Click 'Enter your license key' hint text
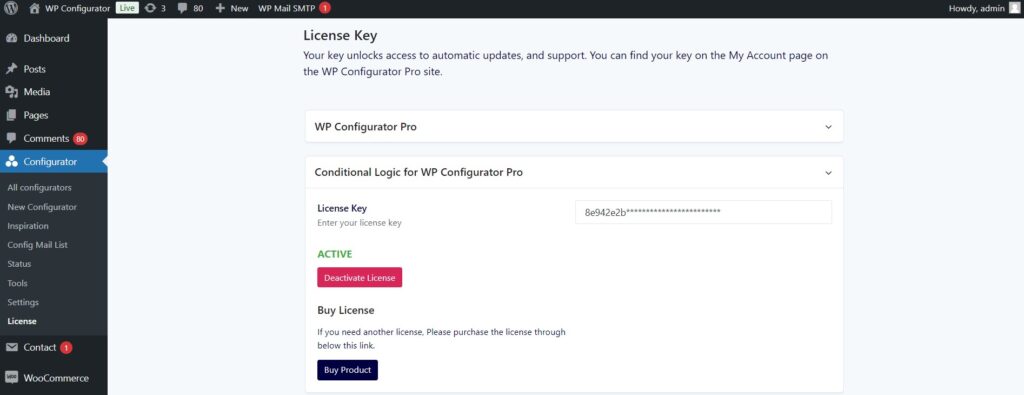The width and height of the screenshot is (1024, 395). (359, 223)
